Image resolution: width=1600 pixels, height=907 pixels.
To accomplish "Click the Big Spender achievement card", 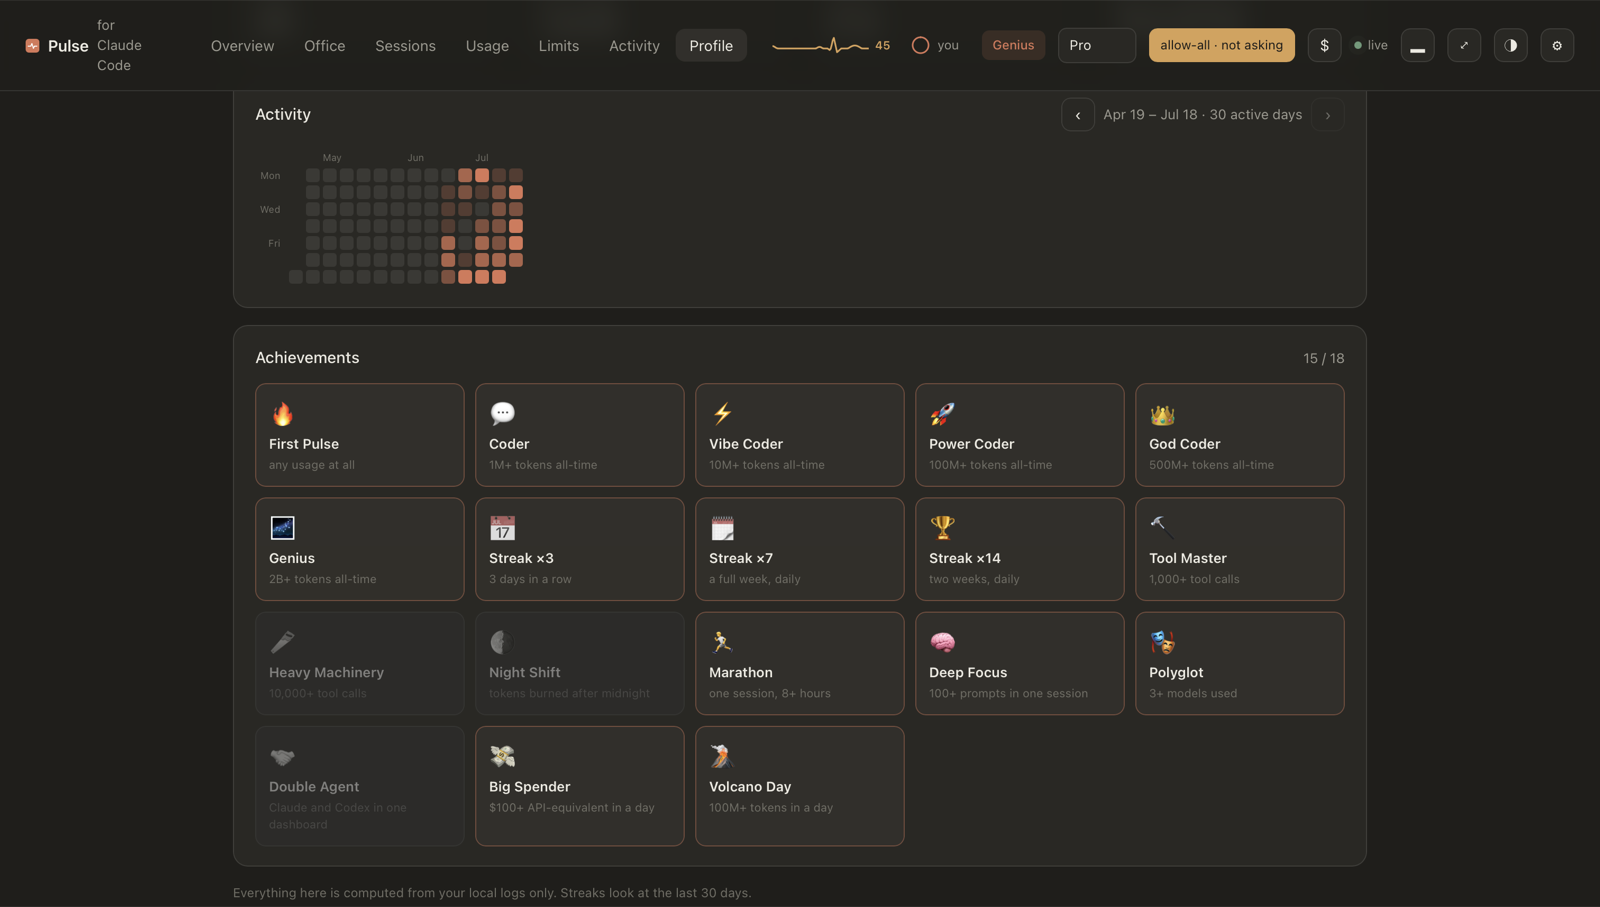I will click(579, 786).
